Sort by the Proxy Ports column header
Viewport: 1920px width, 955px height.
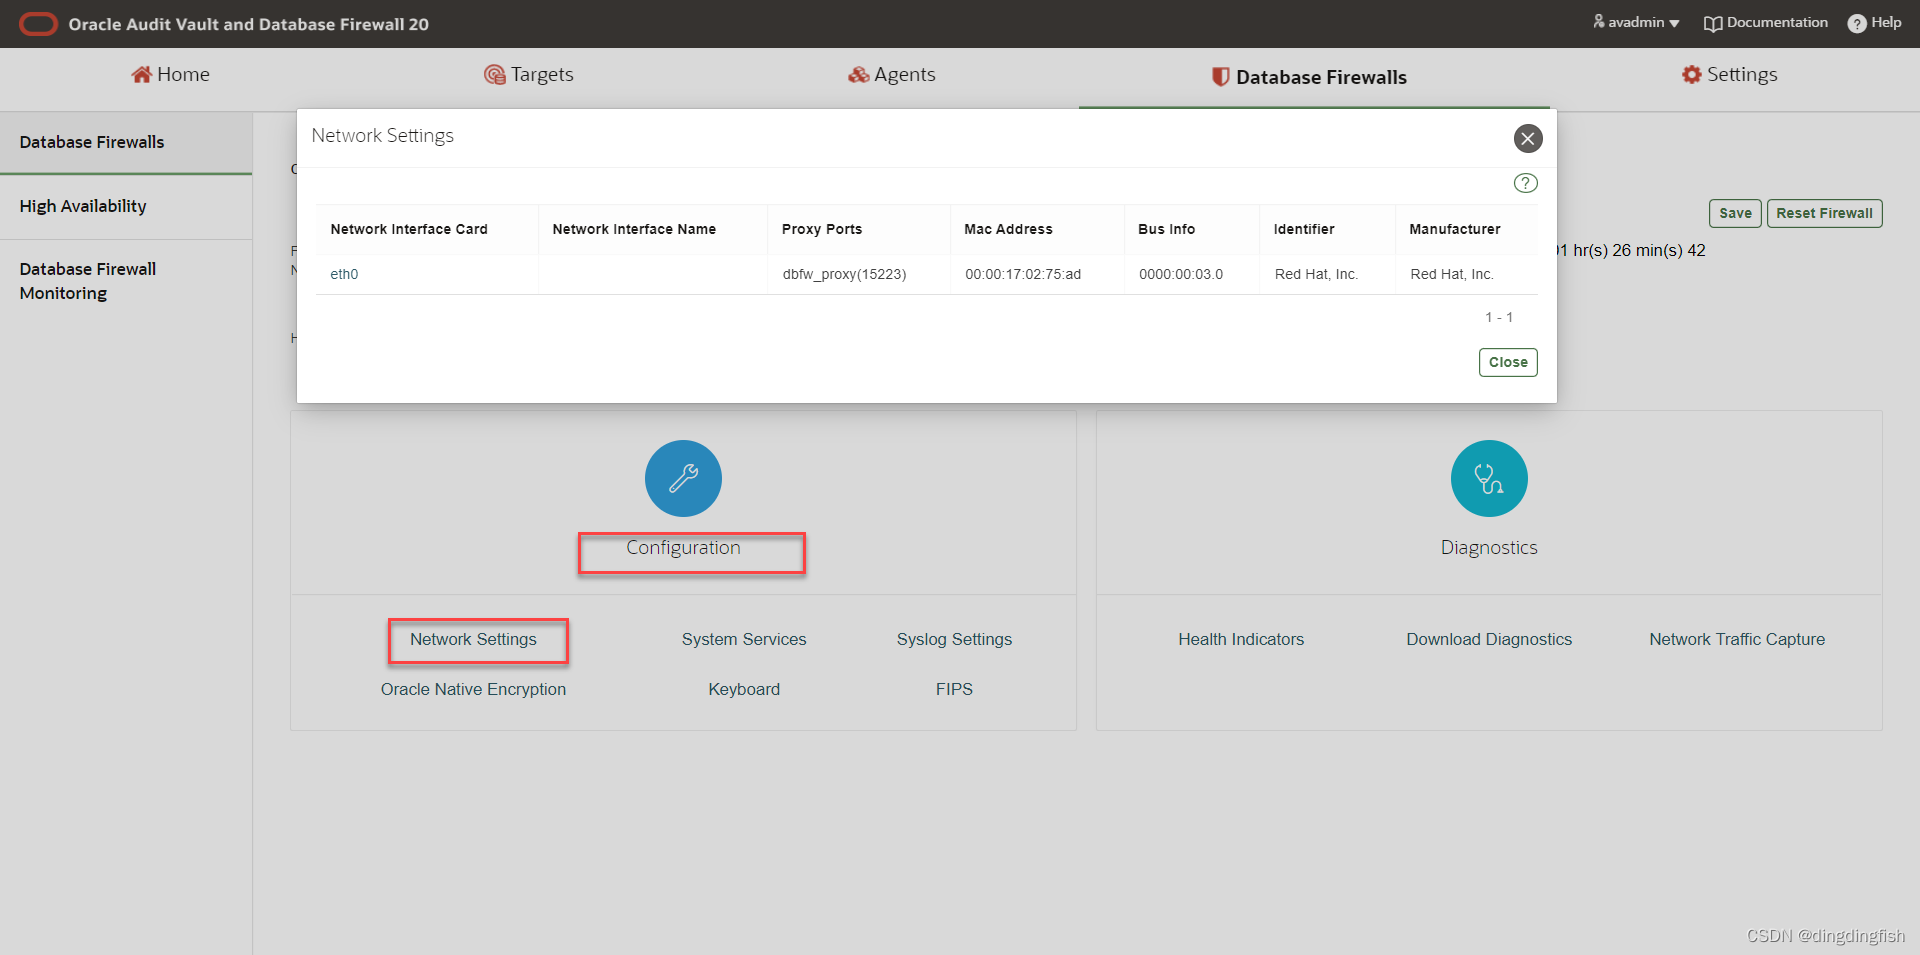822,229
